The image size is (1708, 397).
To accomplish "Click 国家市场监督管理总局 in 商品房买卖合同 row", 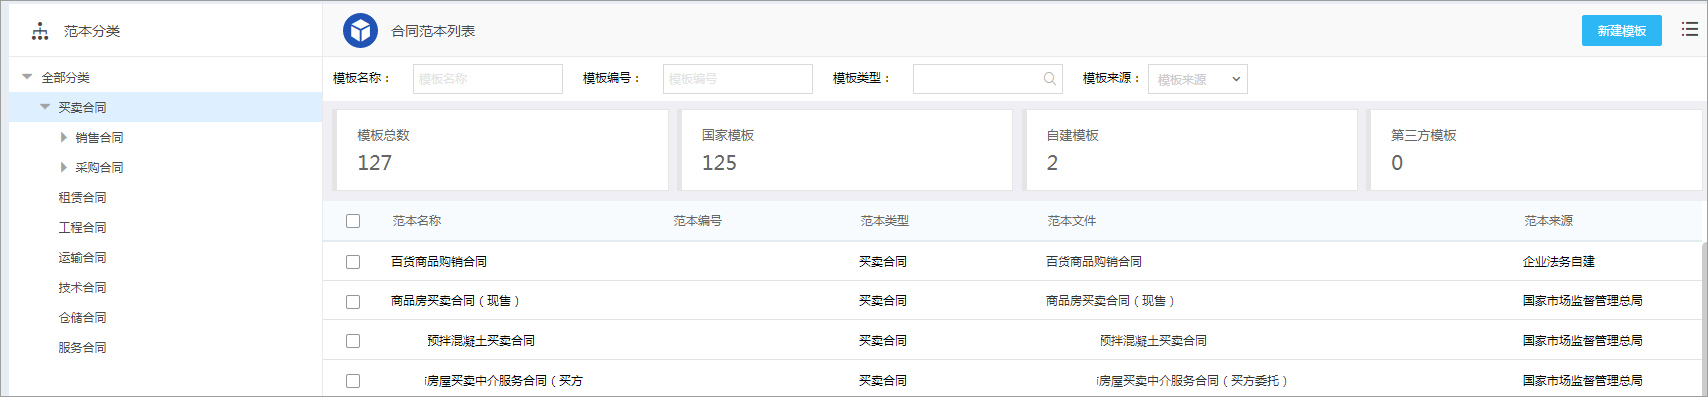I will [1583, 301].
